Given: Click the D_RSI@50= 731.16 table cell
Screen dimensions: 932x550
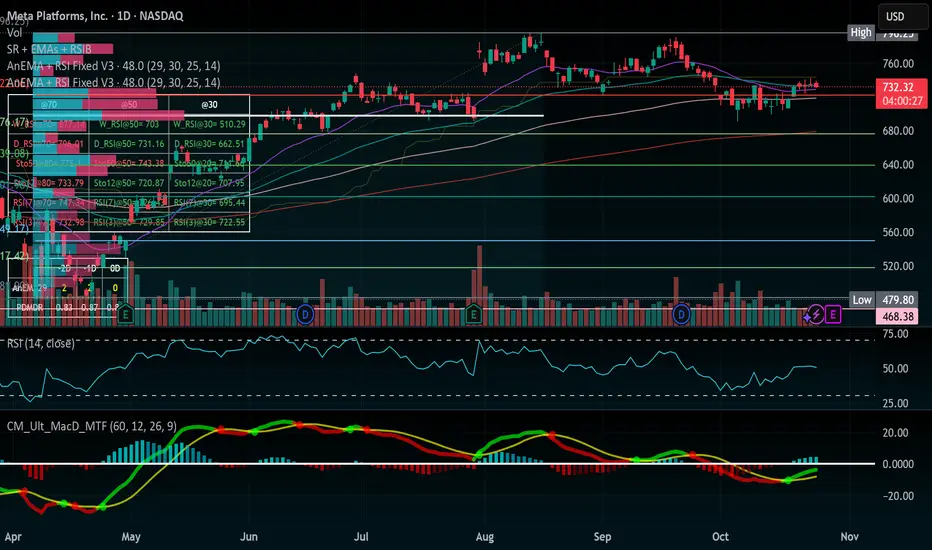Looking at the screenshot, I should [x=129, y=144].
